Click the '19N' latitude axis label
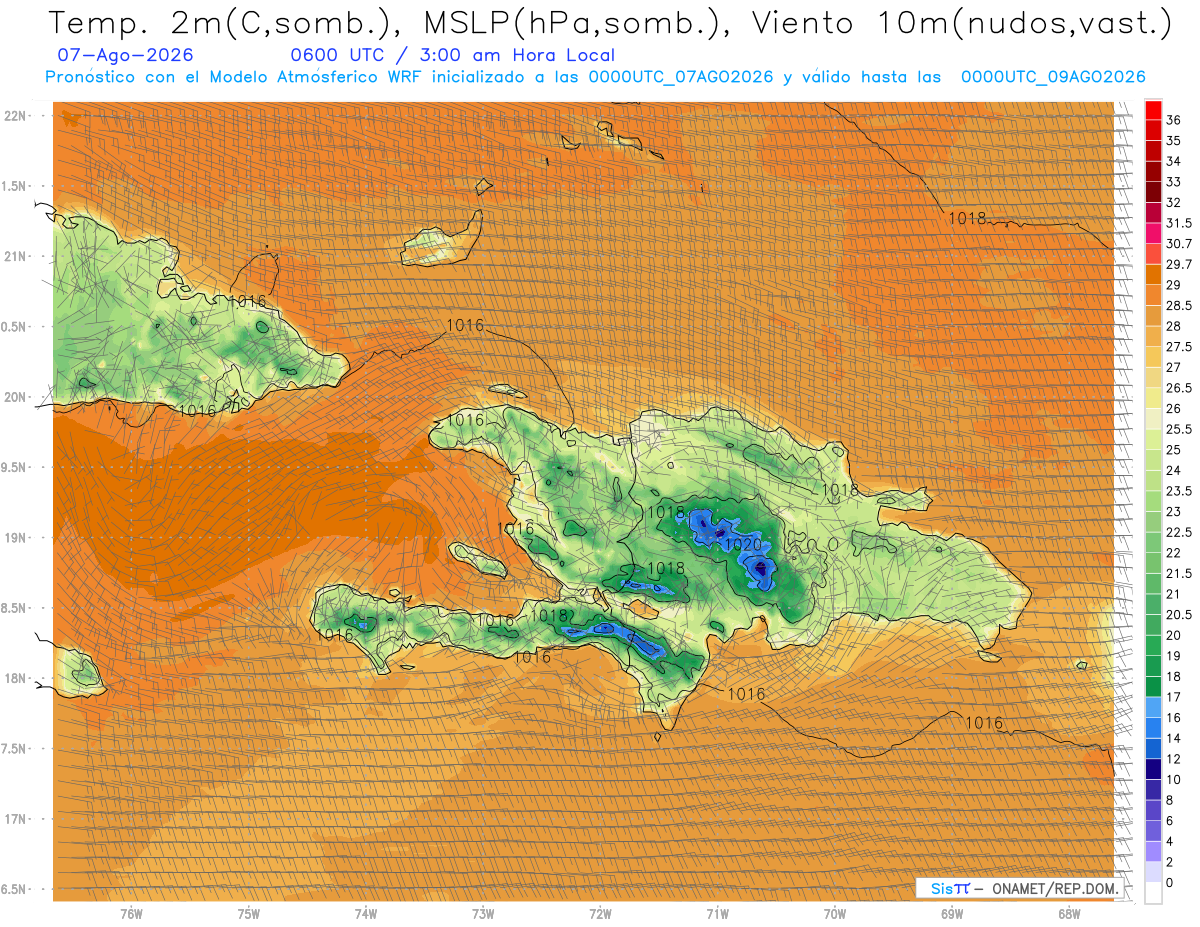Image resolution: width=1200 pixels, height=927 pixels. [15, 538]
